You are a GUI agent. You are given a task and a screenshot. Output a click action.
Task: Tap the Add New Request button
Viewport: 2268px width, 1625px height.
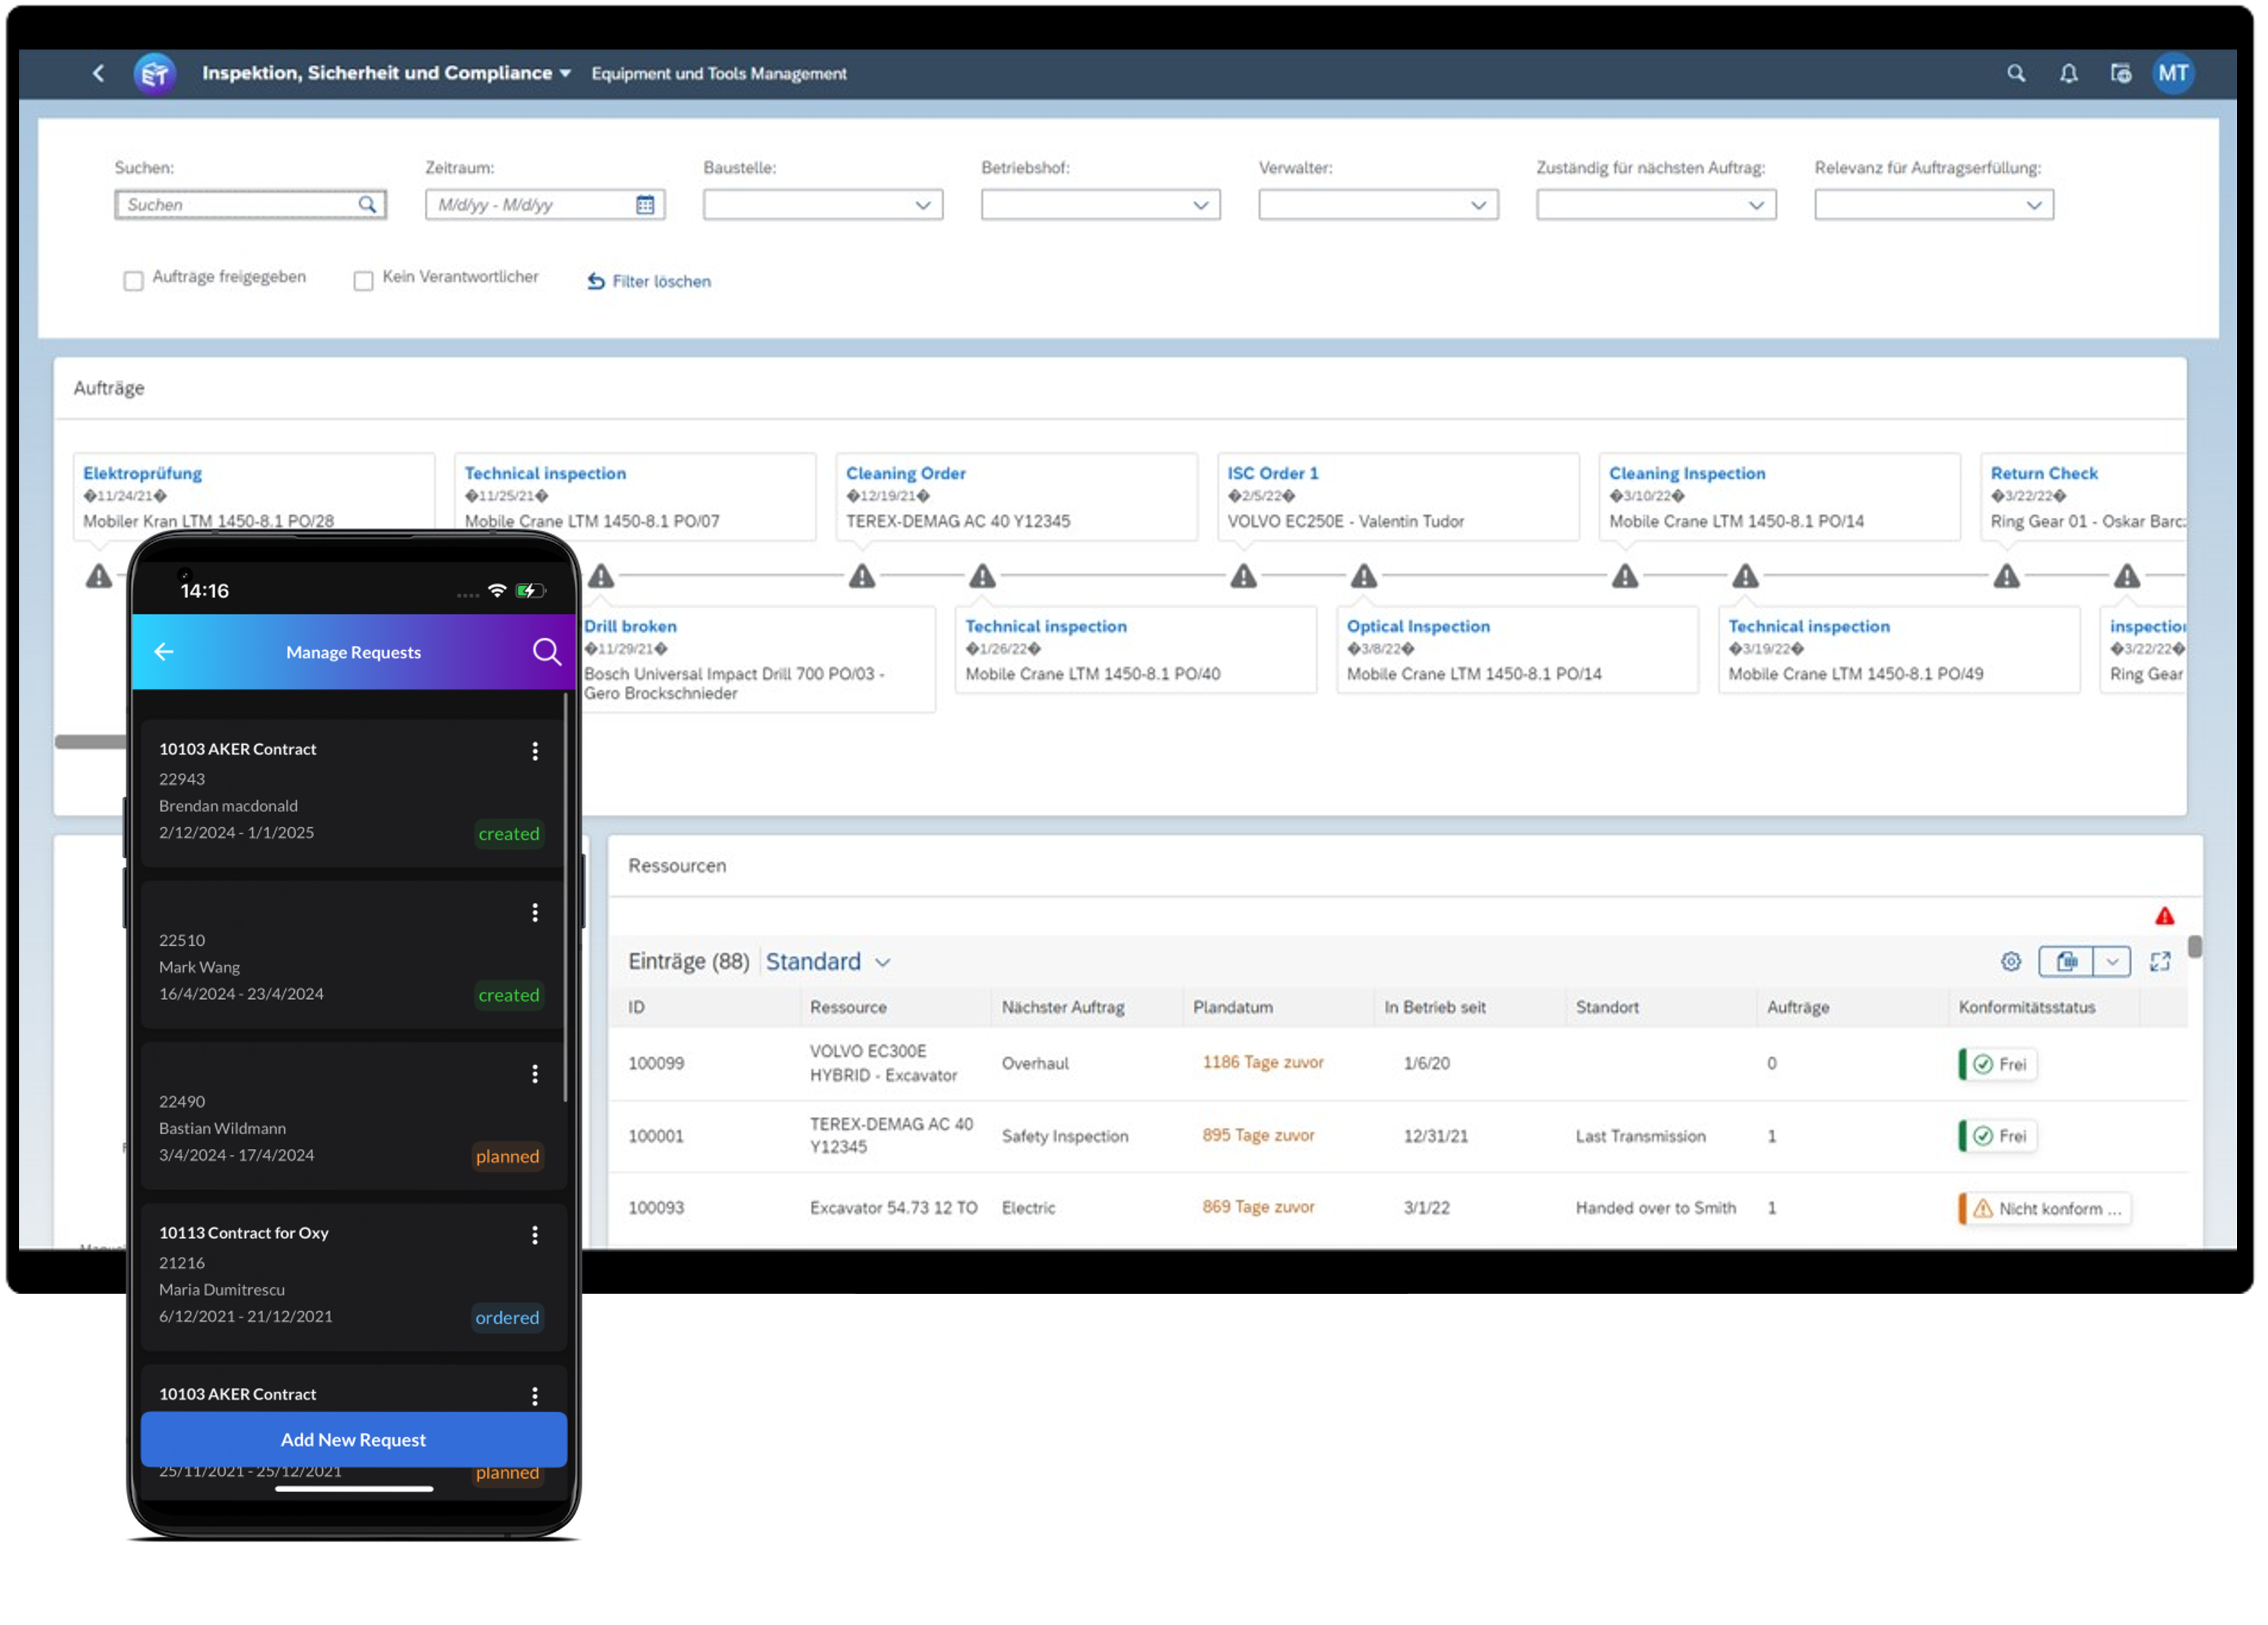click(x=353, y=1439)
